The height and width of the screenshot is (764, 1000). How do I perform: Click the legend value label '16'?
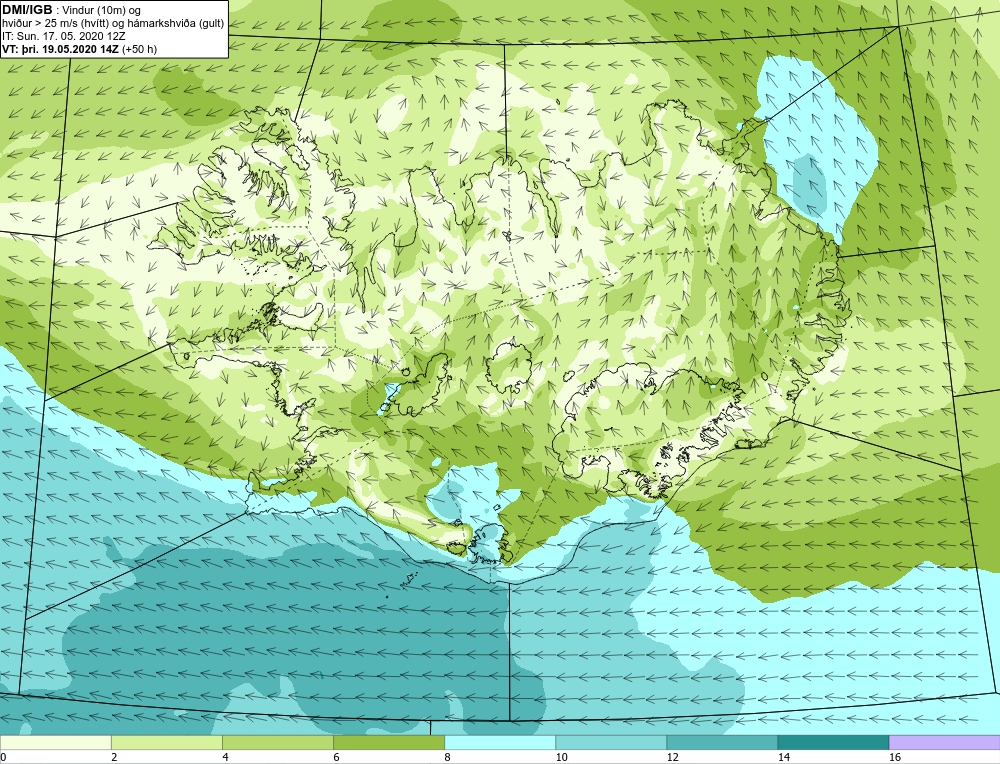click(895, 757)
